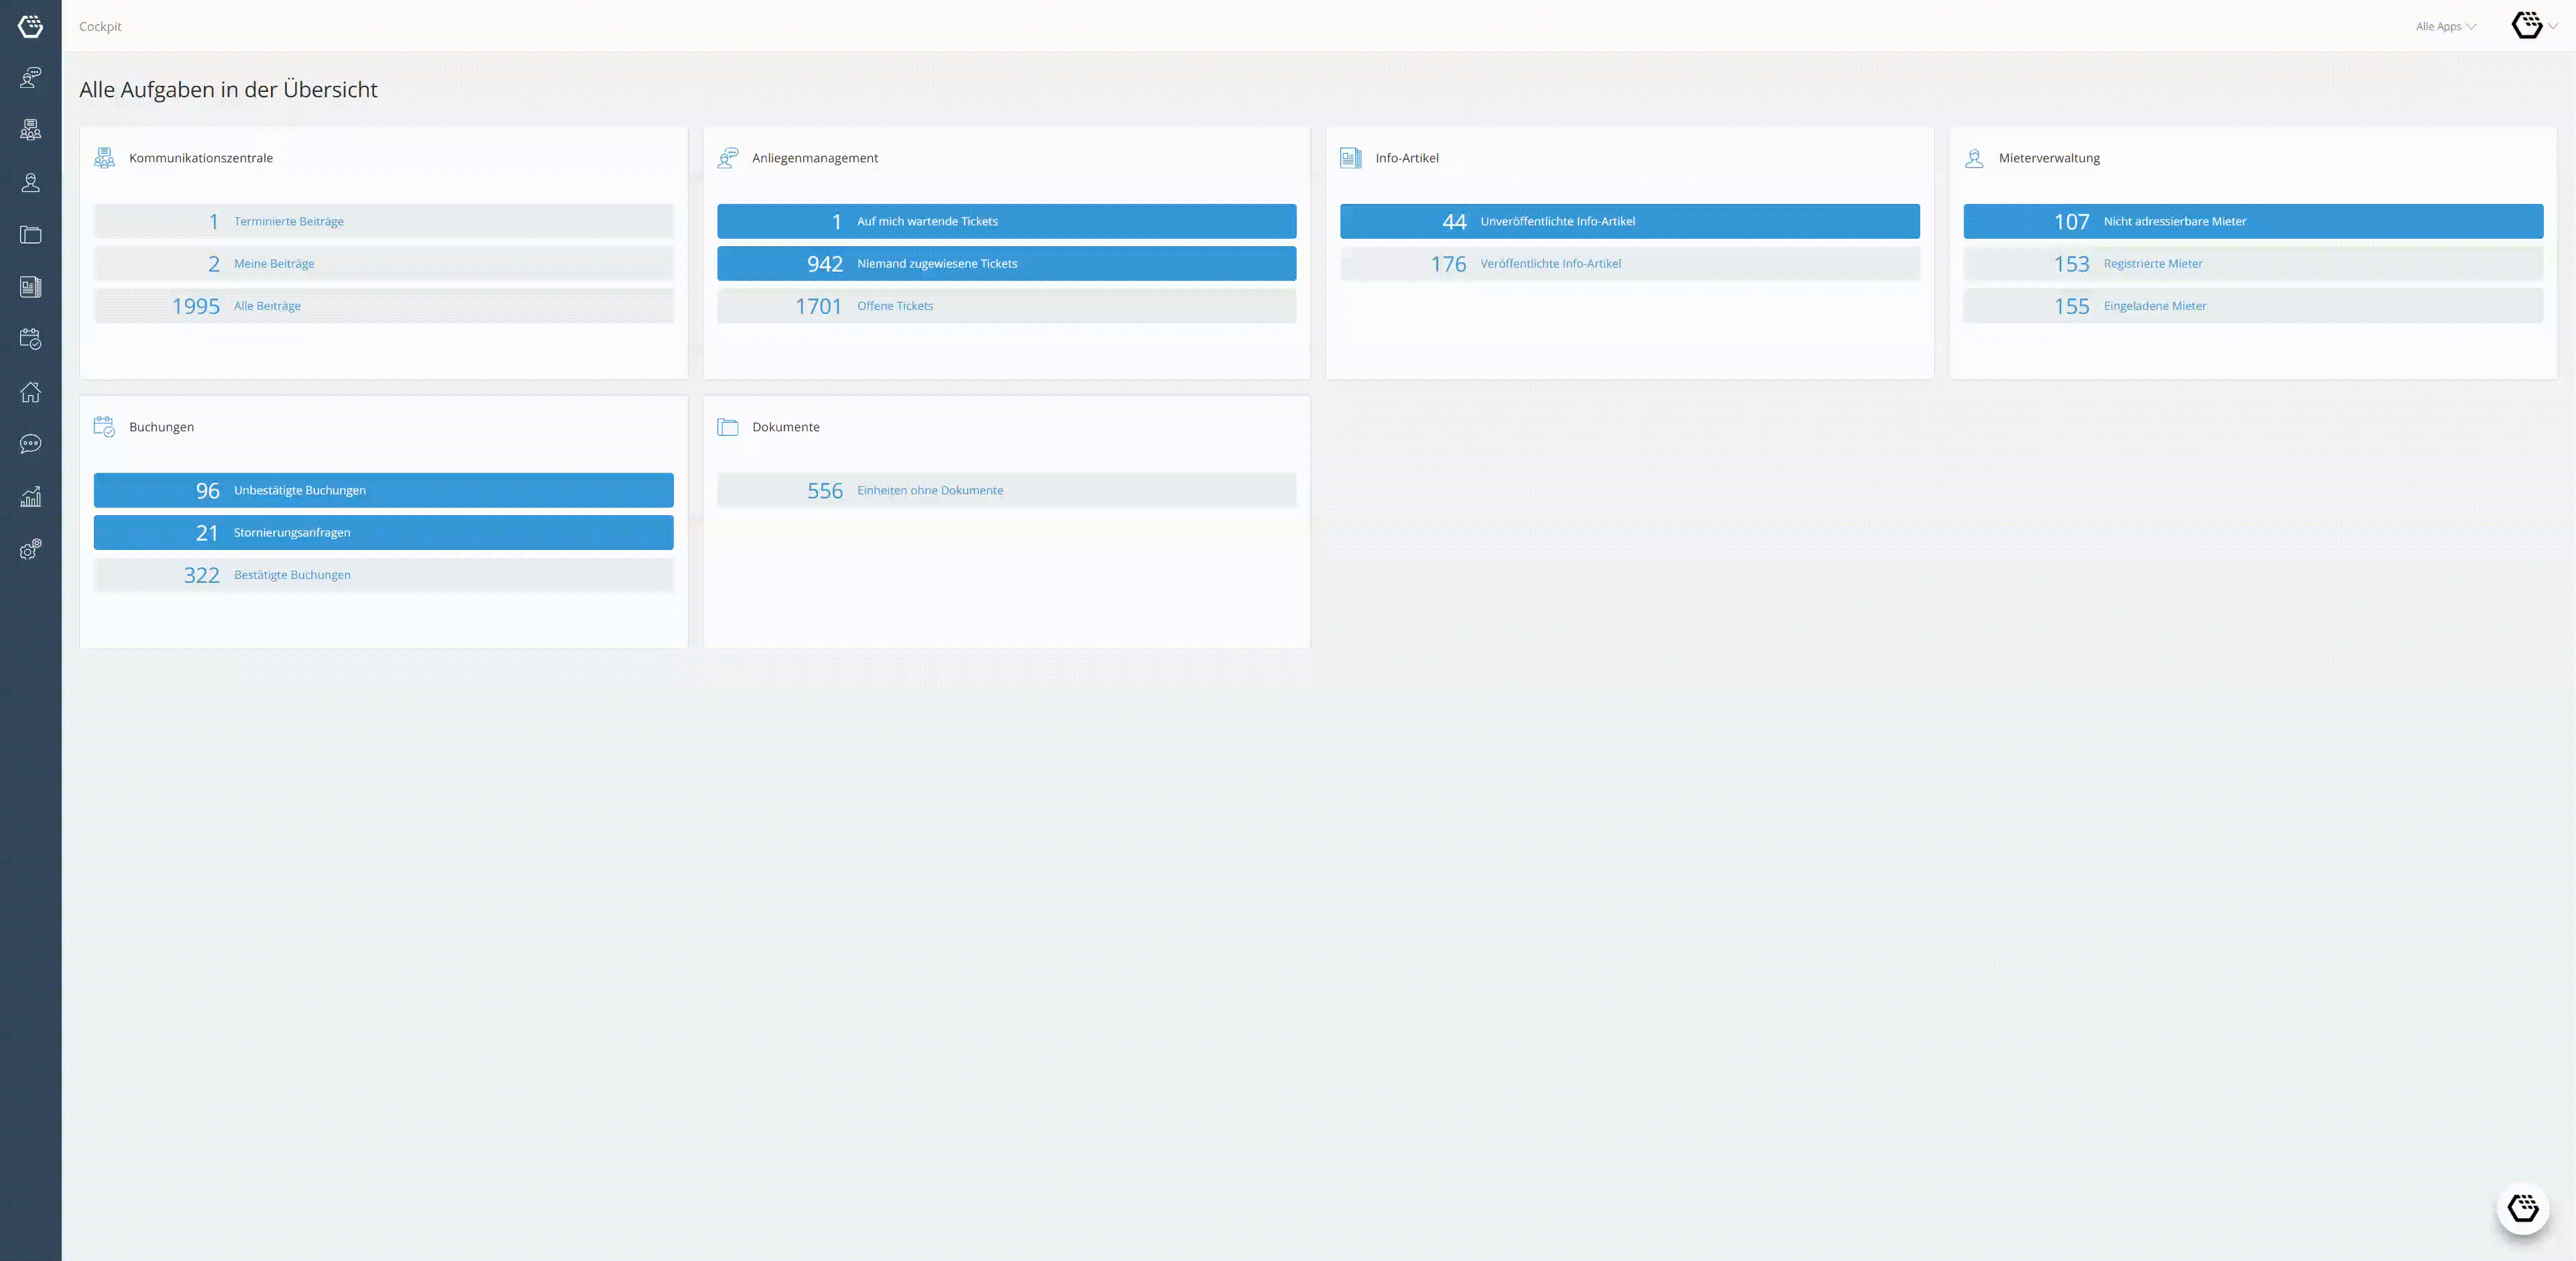Click the Mieterverwaltung card icon

point(1974,158)
